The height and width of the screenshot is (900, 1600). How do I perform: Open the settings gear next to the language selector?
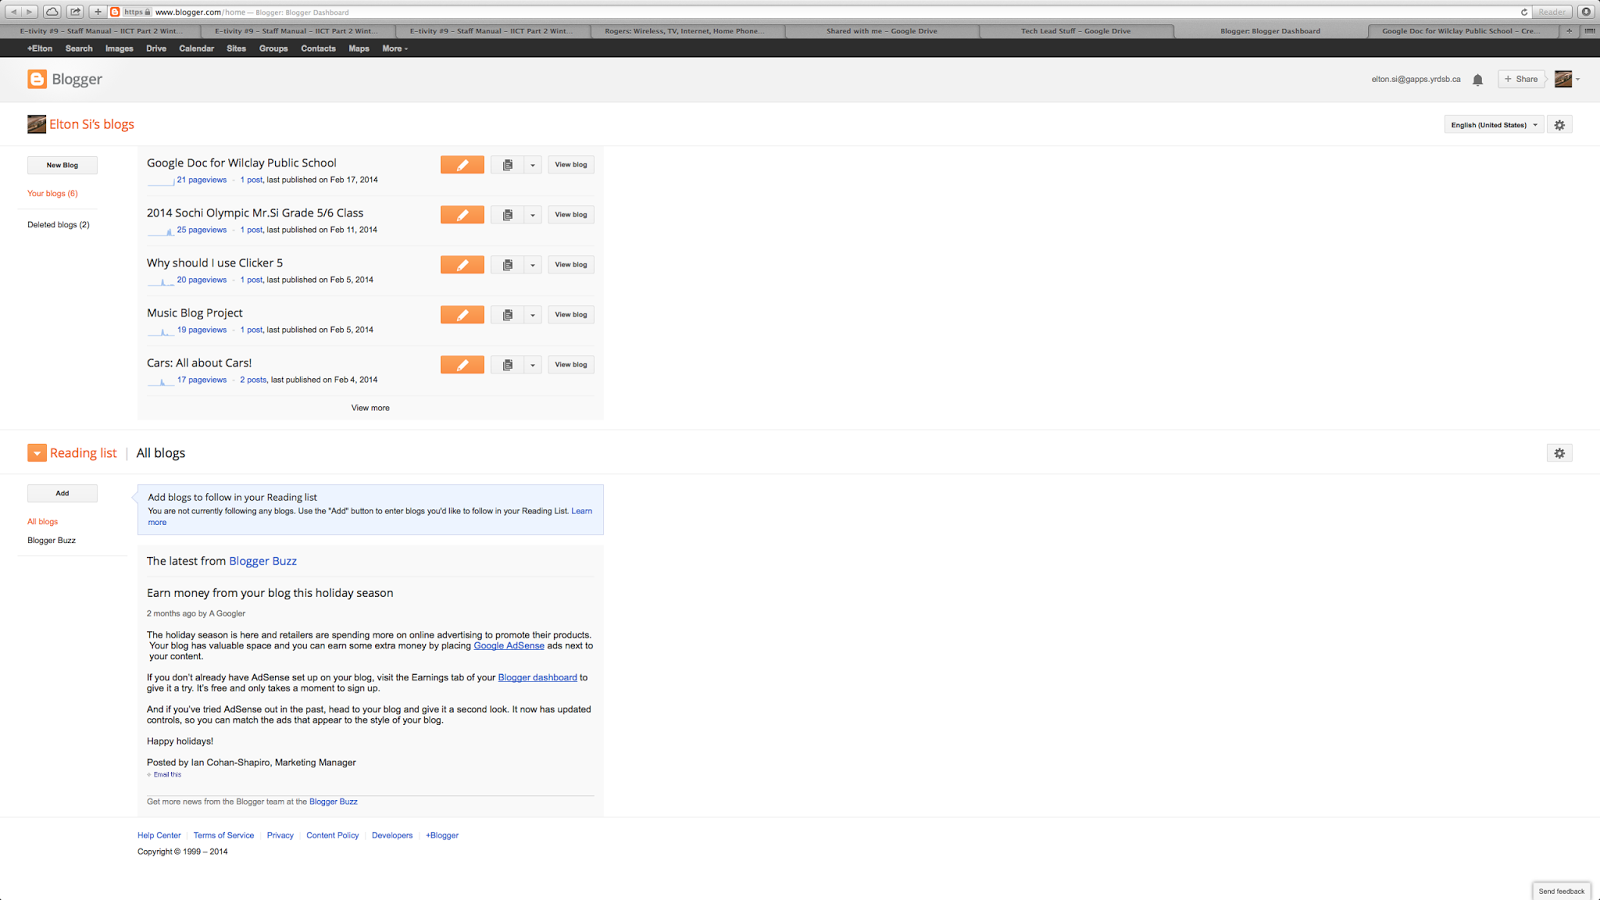(x=1559, y=125)
